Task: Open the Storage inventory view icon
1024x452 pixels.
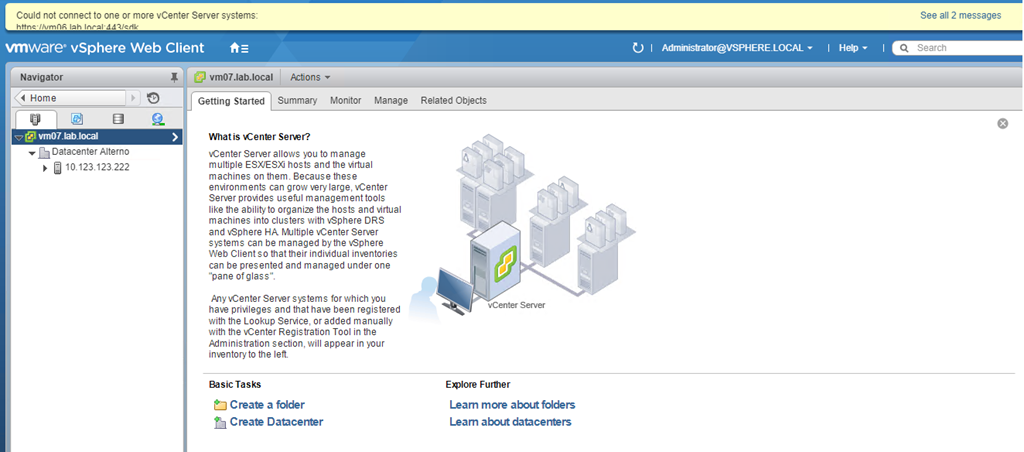Action: click(118, 119)
